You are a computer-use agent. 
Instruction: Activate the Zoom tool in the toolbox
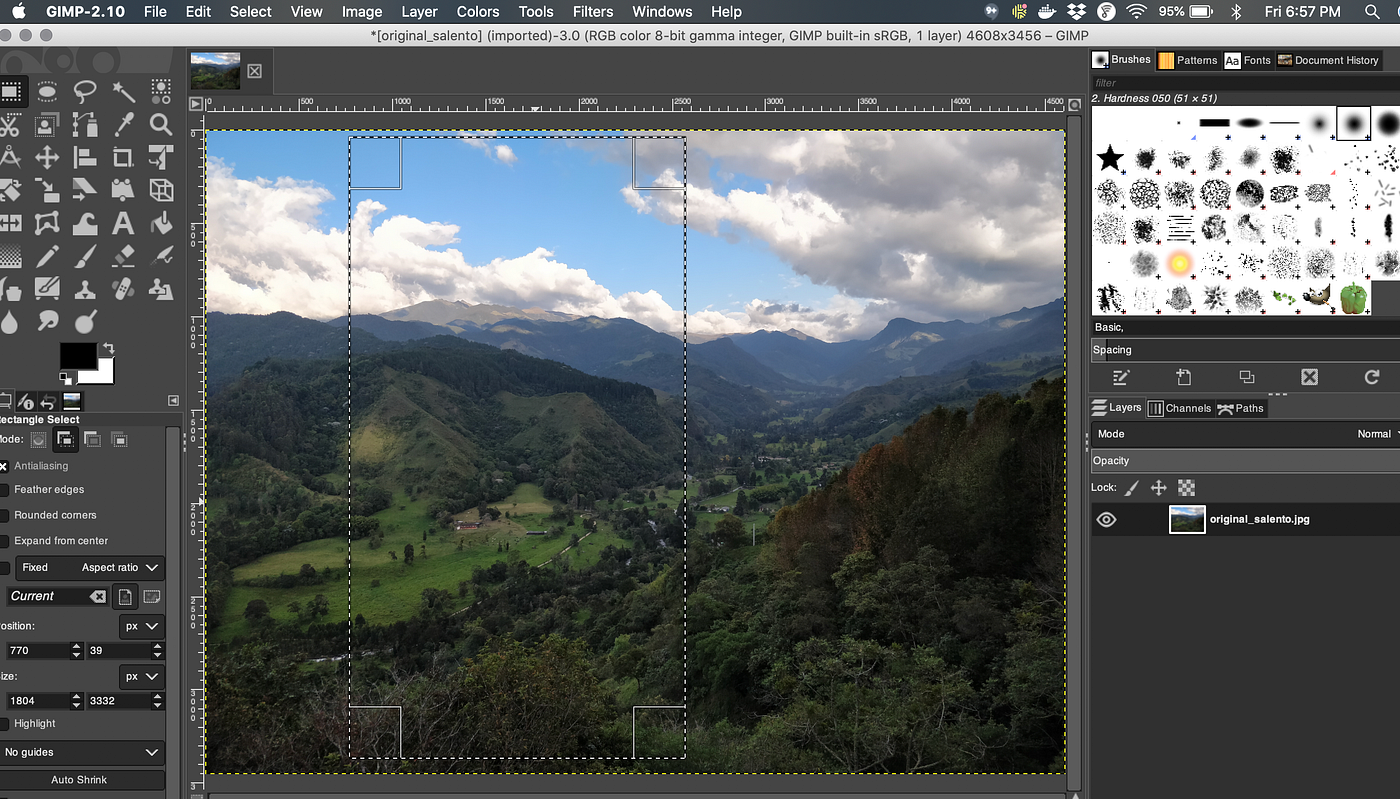[158, 124]
